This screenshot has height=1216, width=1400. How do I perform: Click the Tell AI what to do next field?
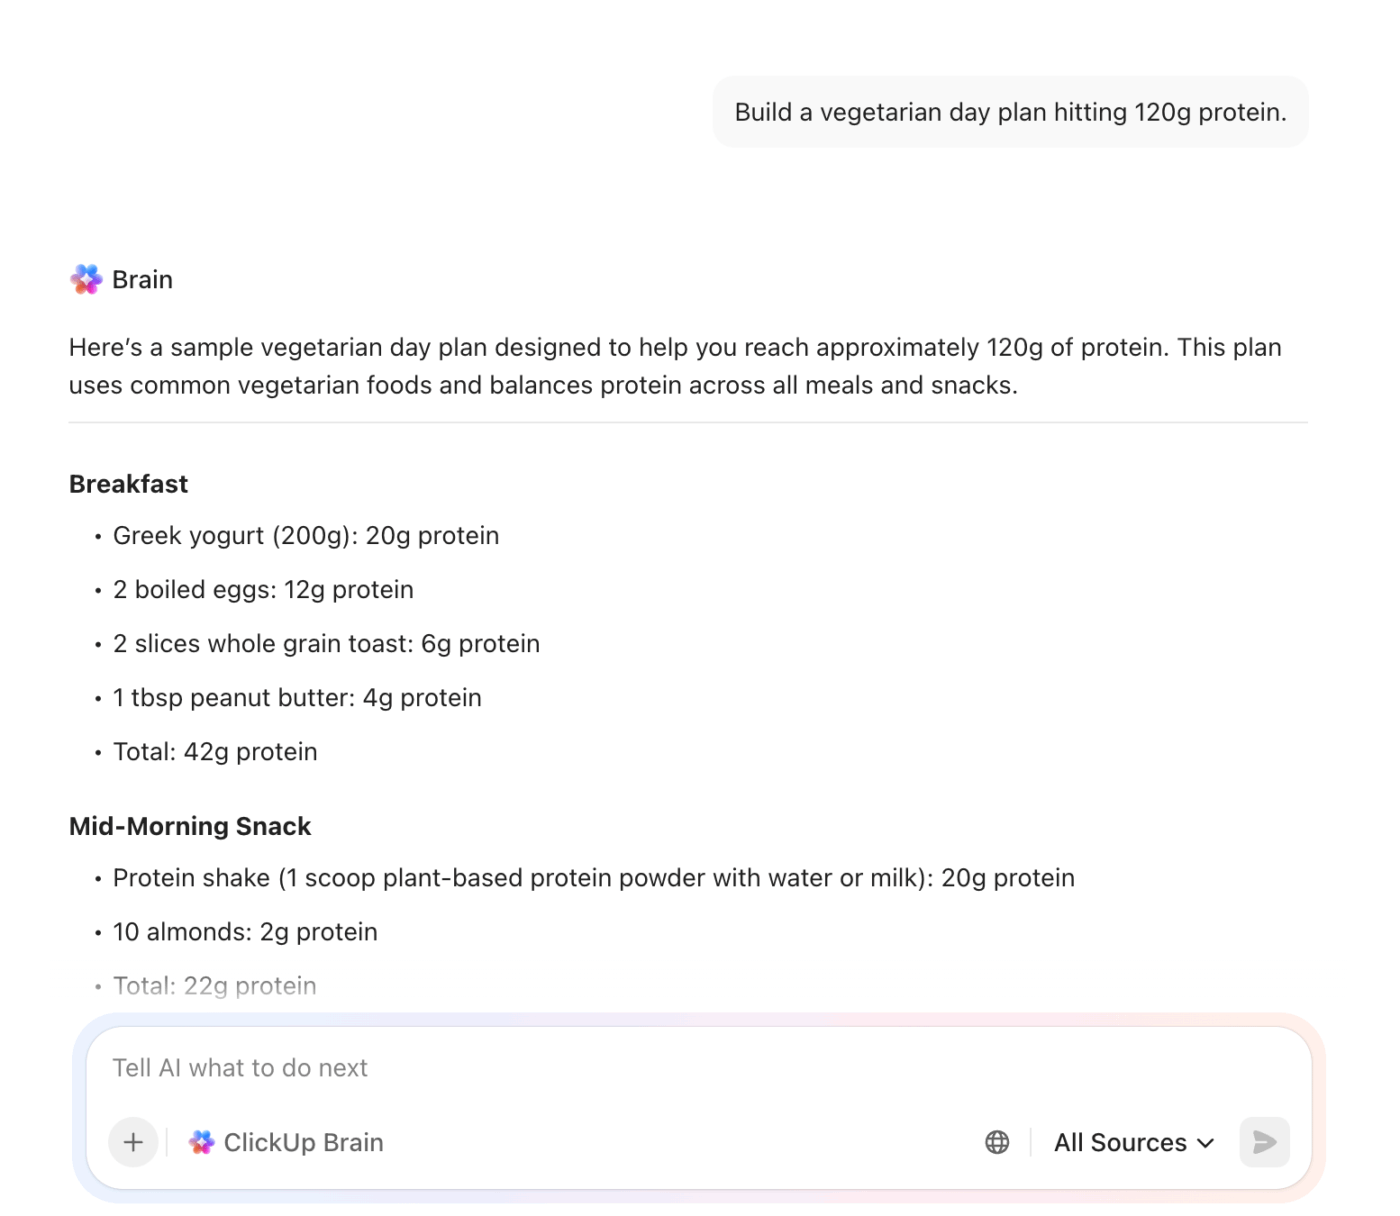(x=400, y=1067)
